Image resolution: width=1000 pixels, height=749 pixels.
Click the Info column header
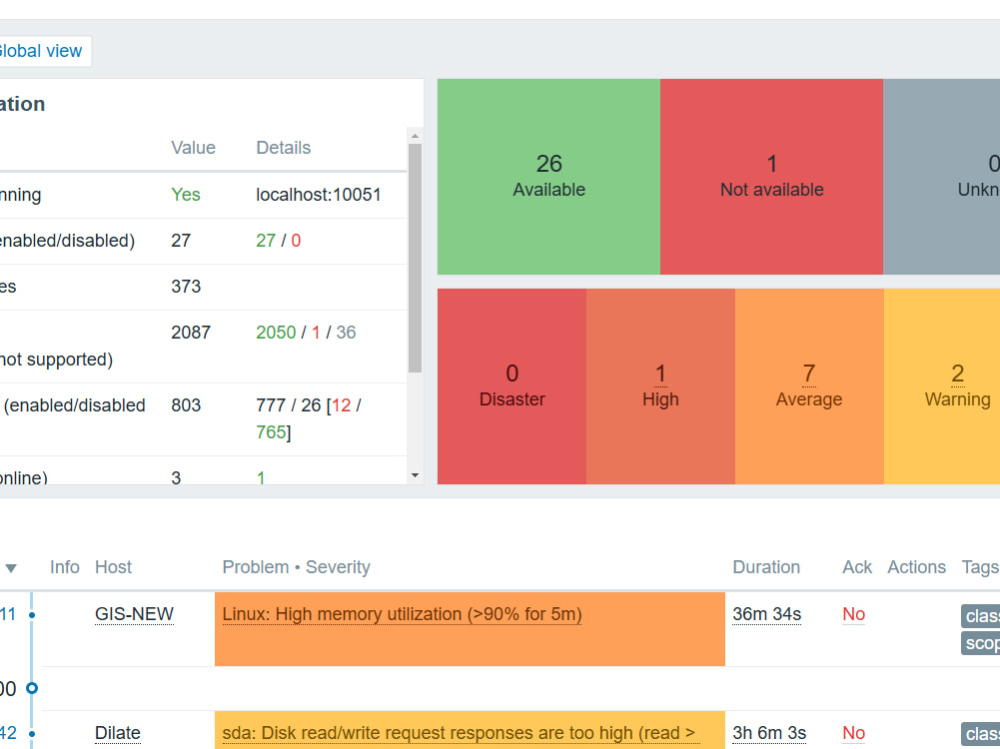(64, 567)
